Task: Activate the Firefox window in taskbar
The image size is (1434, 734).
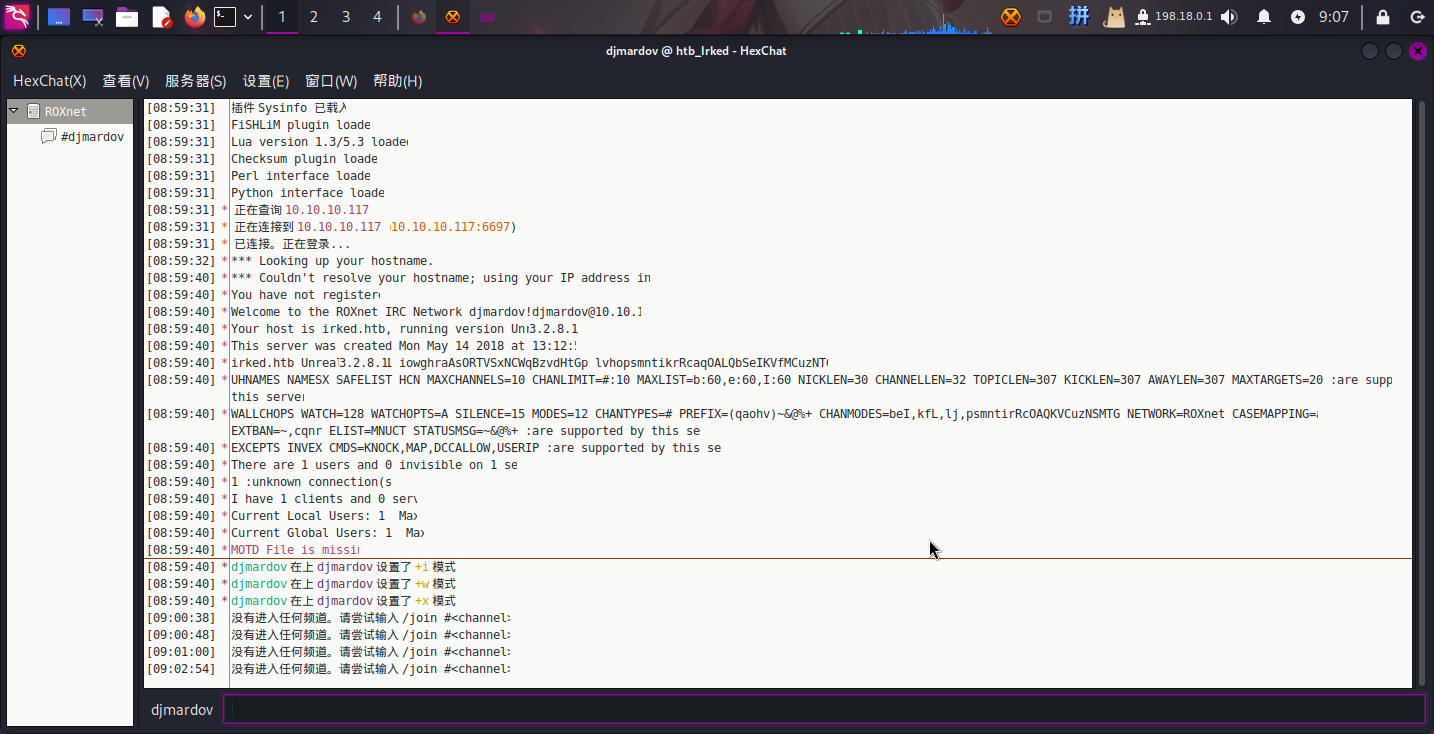Action: pyautogui.click(x=419, y=17)
